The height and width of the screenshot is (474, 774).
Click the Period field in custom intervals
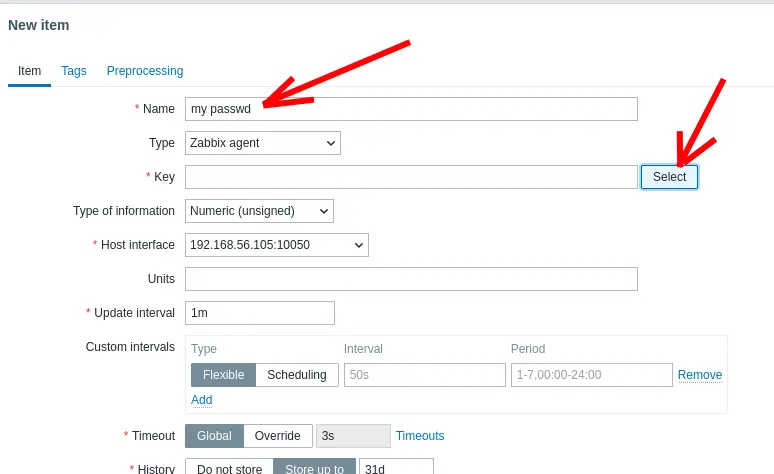[x=590, y=375]
